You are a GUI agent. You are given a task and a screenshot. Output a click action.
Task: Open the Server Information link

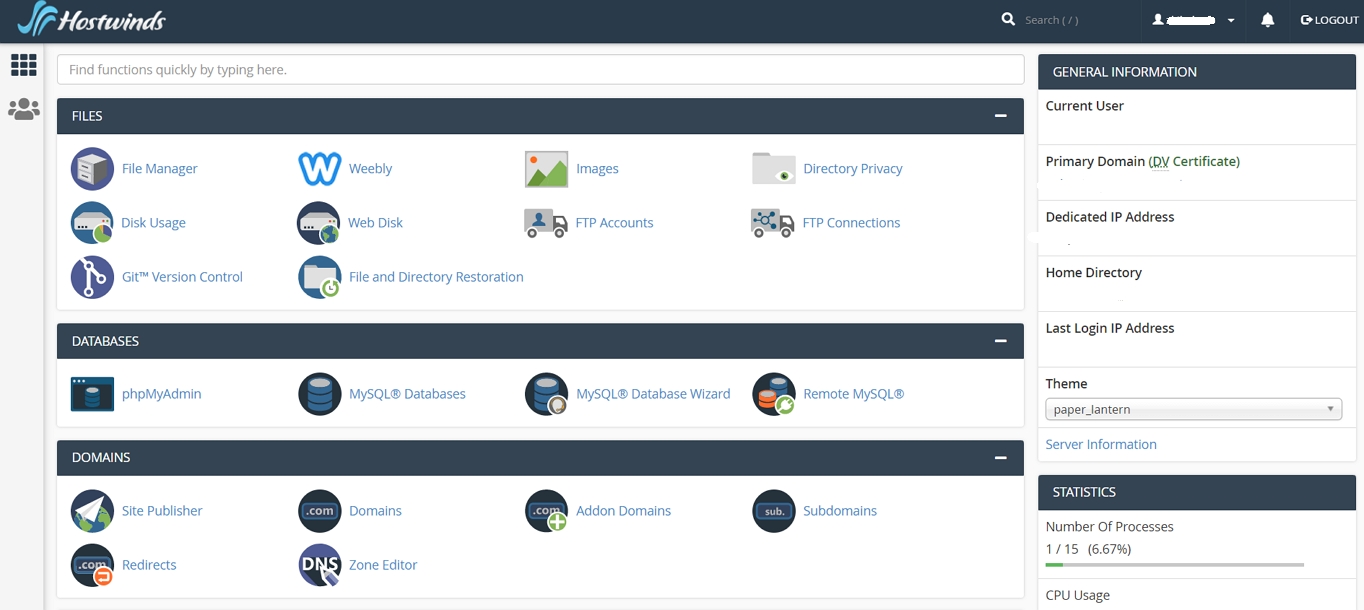[x=1101, y=444]
